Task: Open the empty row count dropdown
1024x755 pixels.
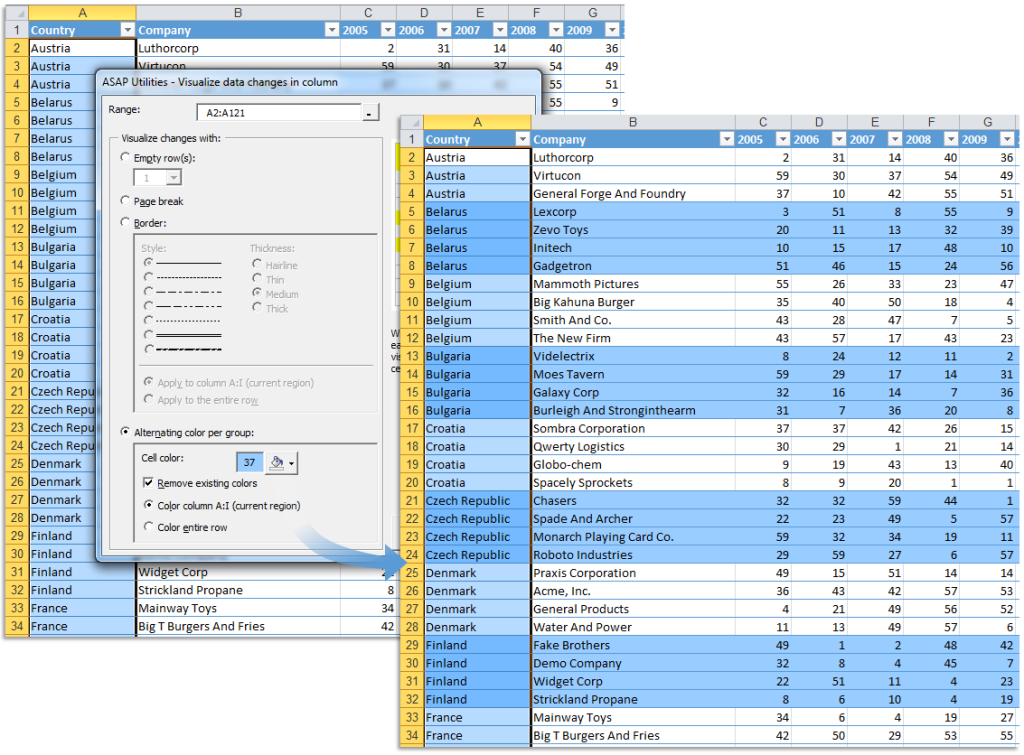Action: [x=175, y=176]
